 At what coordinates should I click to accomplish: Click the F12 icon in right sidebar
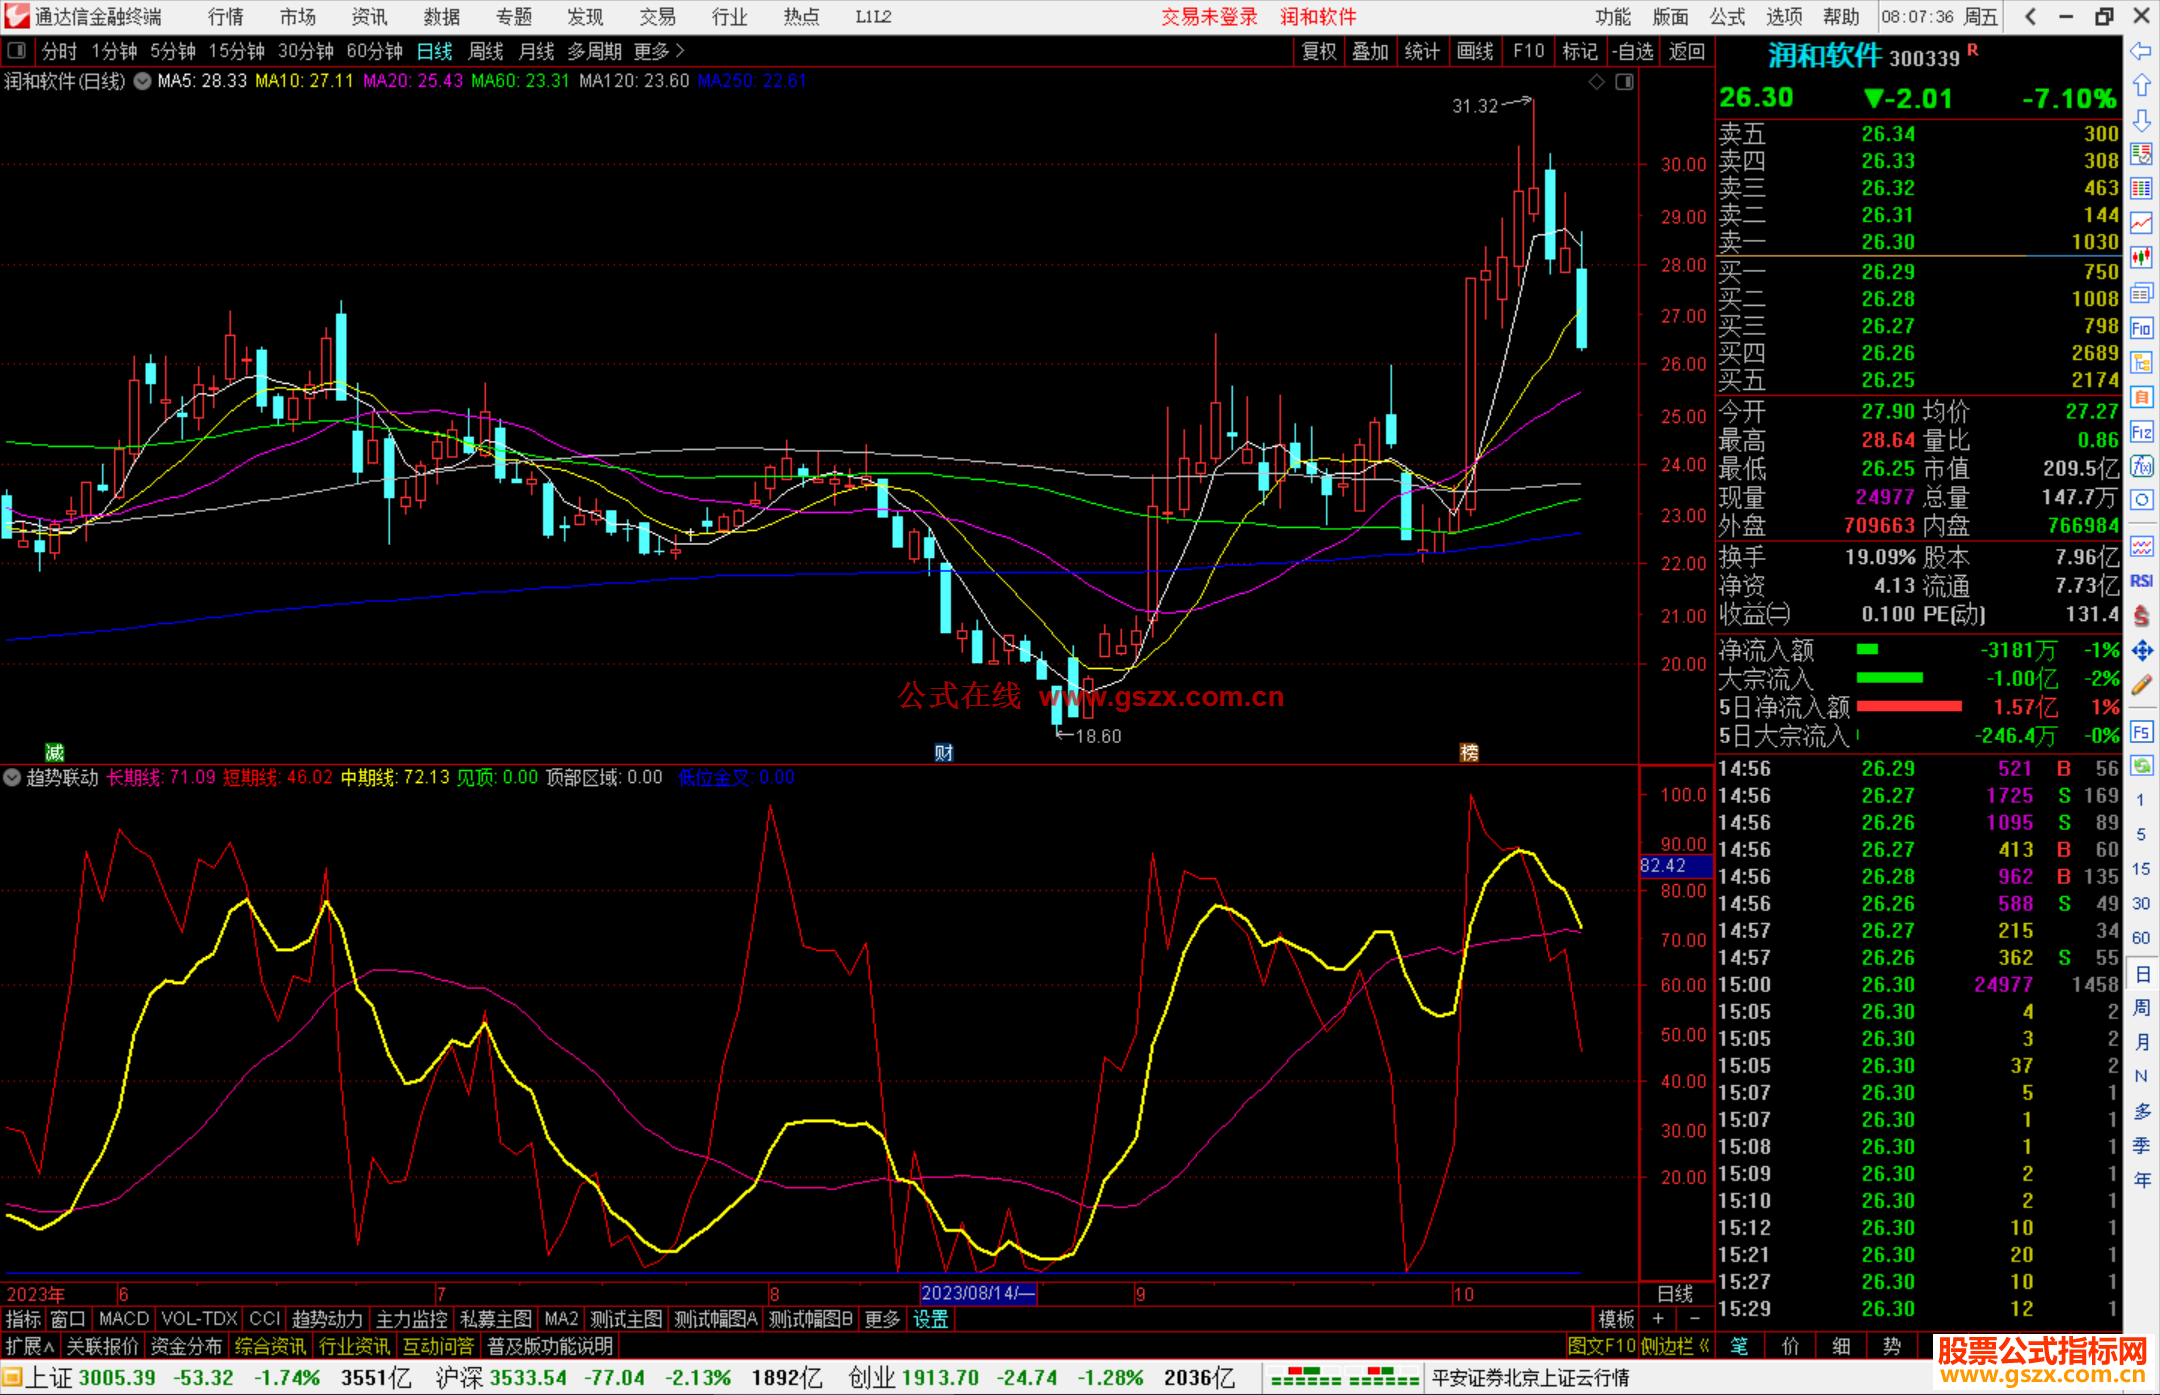click(x=2141, y=432)
